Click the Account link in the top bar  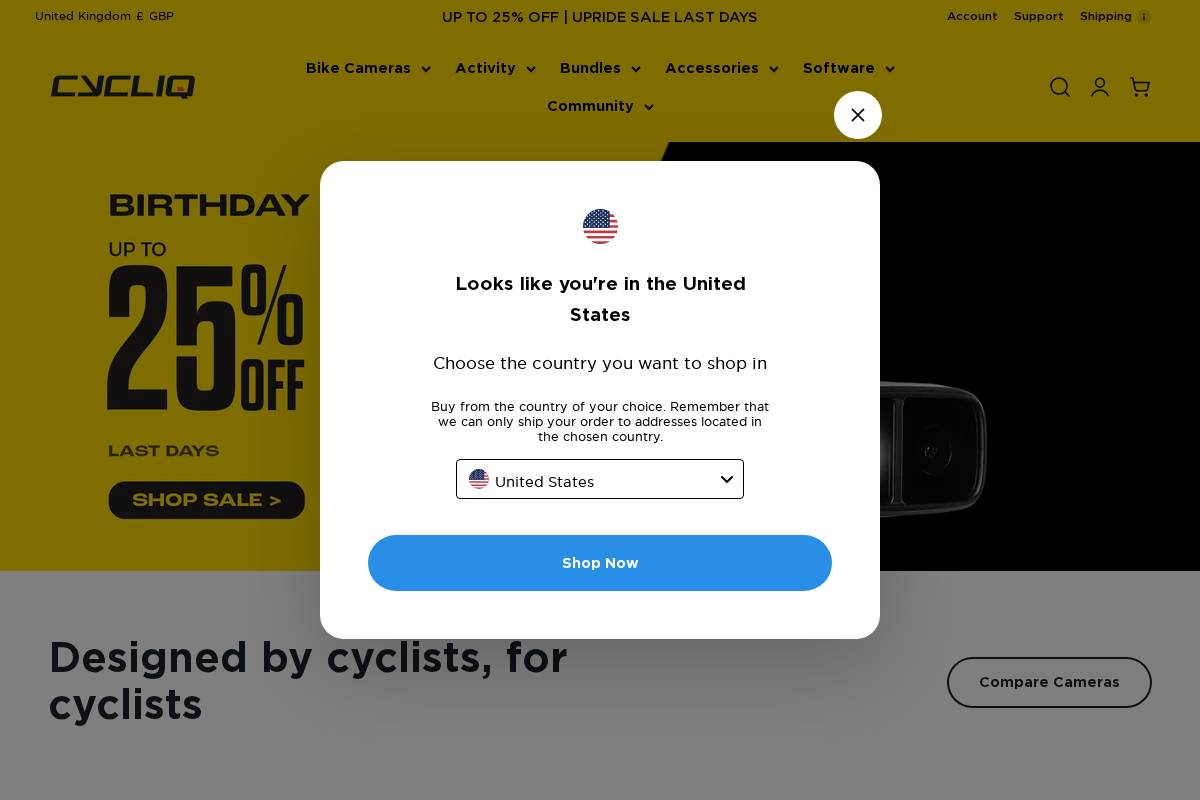(x=972, y=16)
